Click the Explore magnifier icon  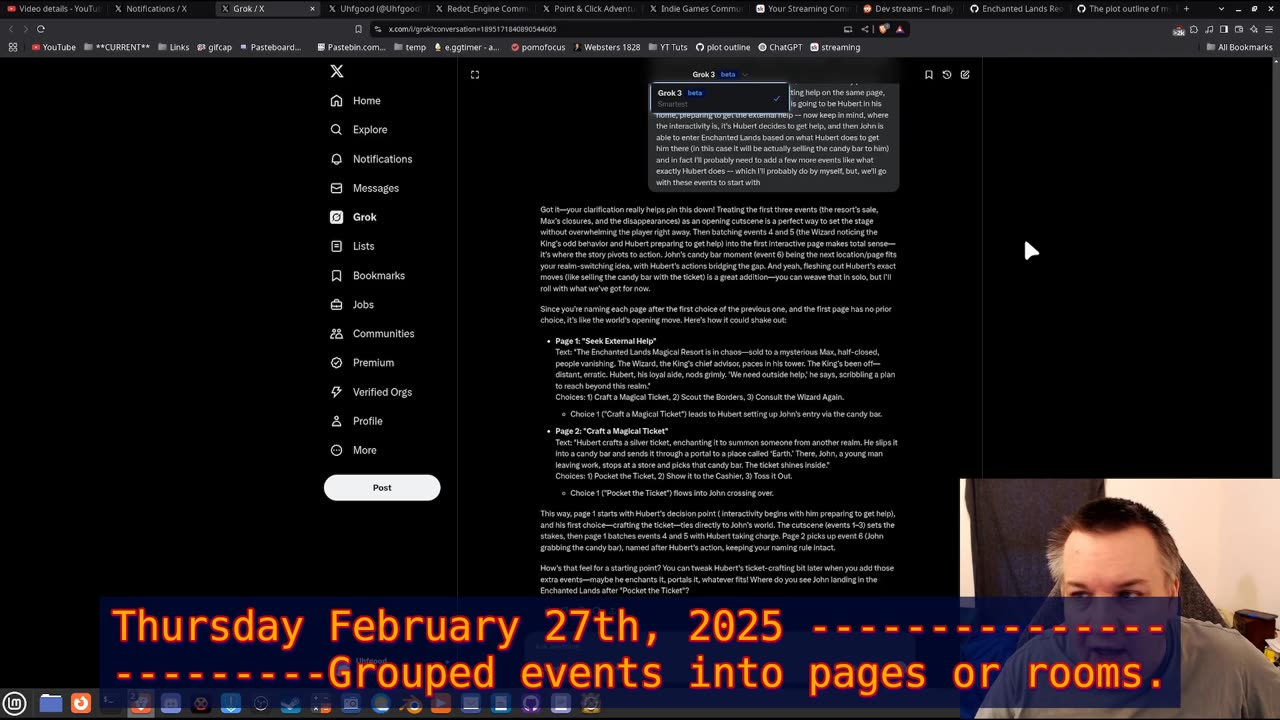(336, 129)
